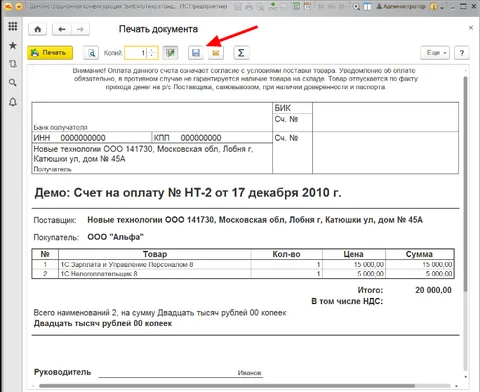
Task: Increase the copies count with up stepper
Action: tap(152, 50)
